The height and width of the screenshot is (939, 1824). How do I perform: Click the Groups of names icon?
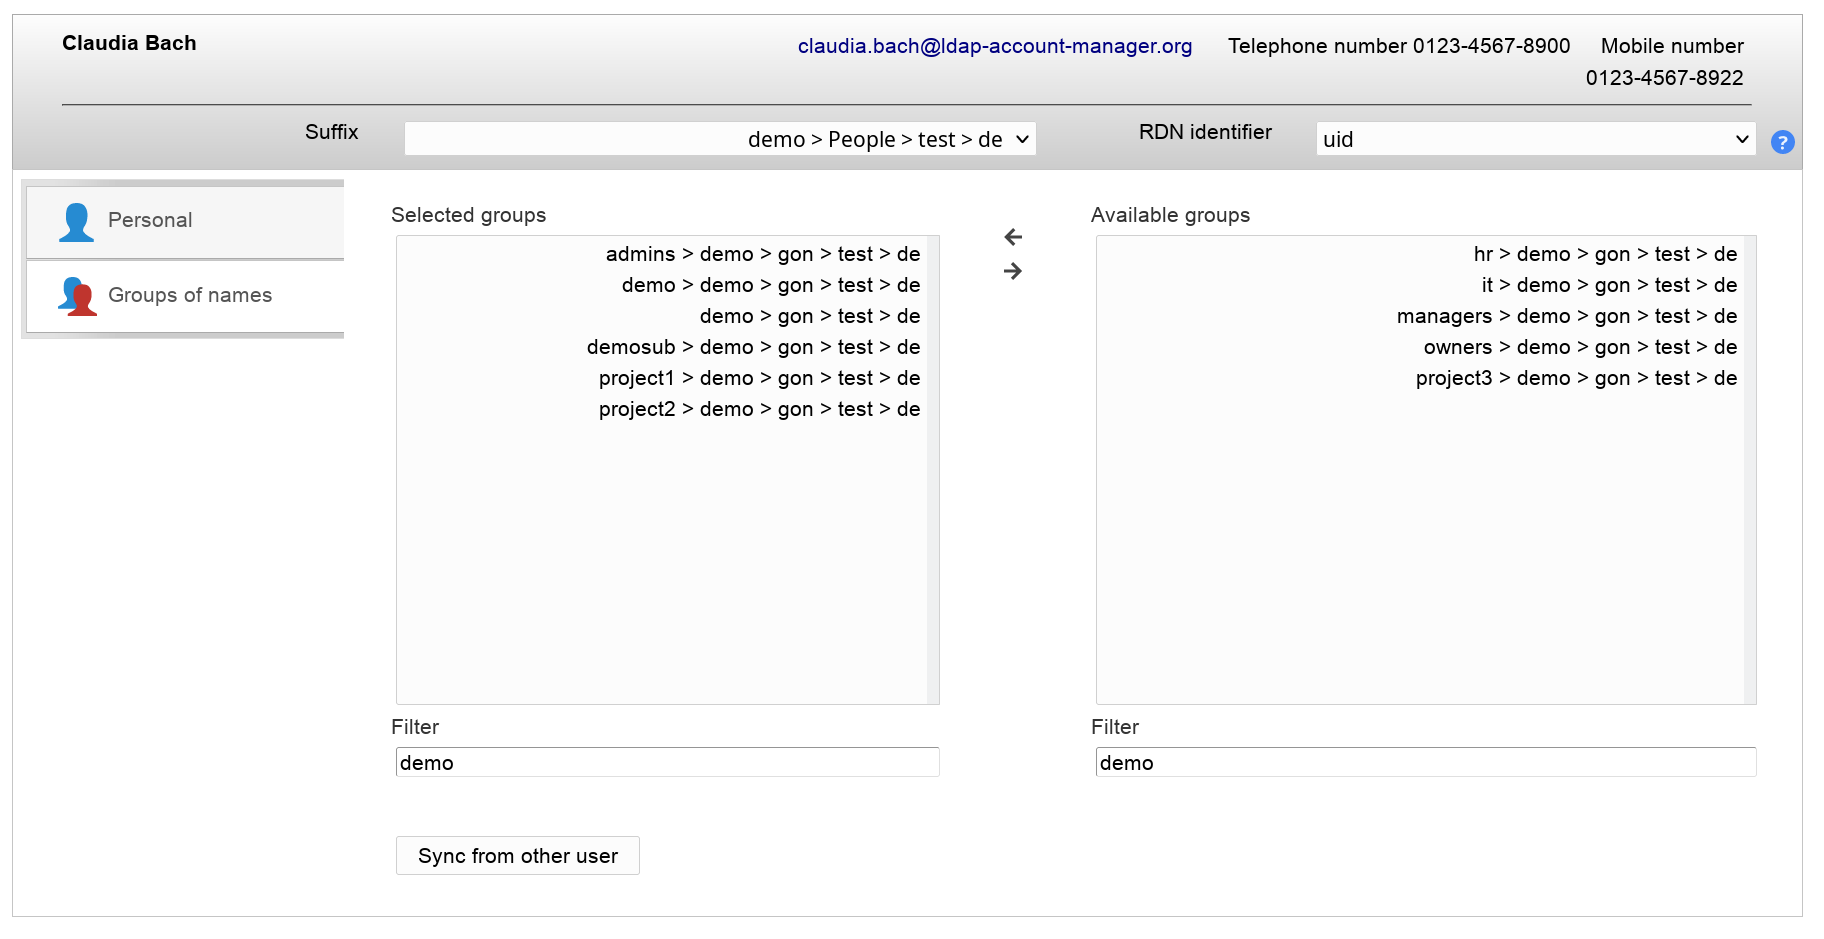click(x=77, y=296)
